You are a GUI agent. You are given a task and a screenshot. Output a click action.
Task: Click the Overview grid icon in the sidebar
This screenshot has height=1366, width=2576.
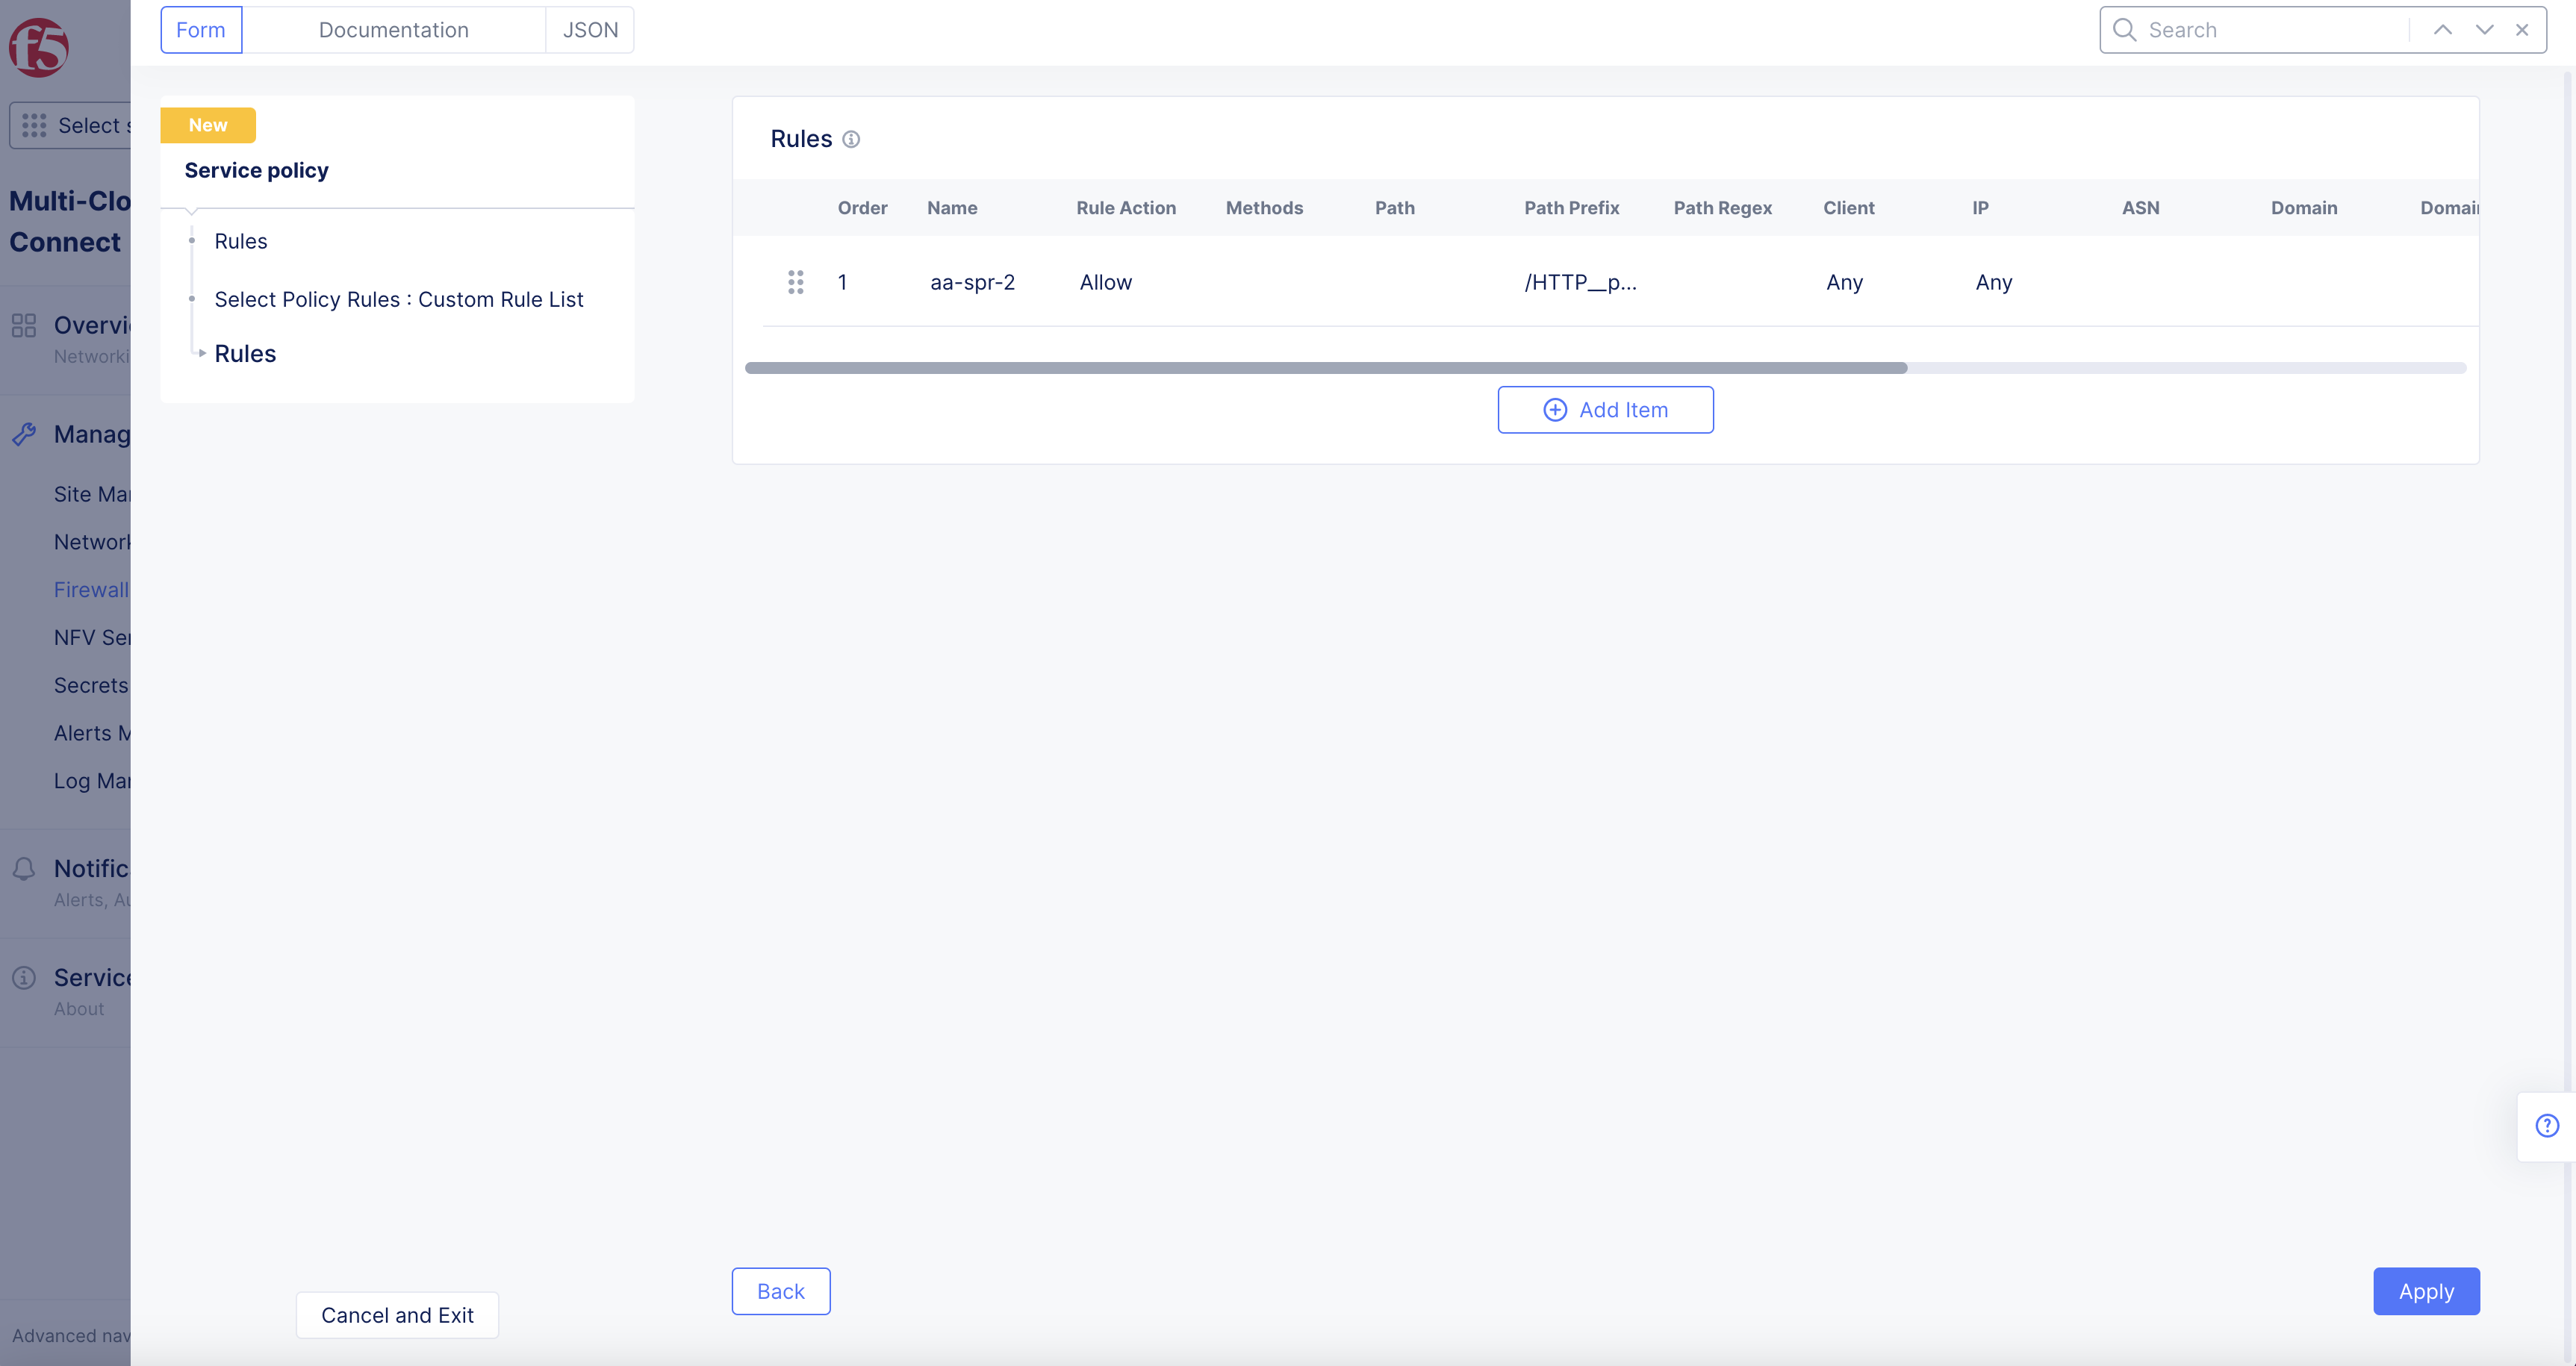pos(24,325)
